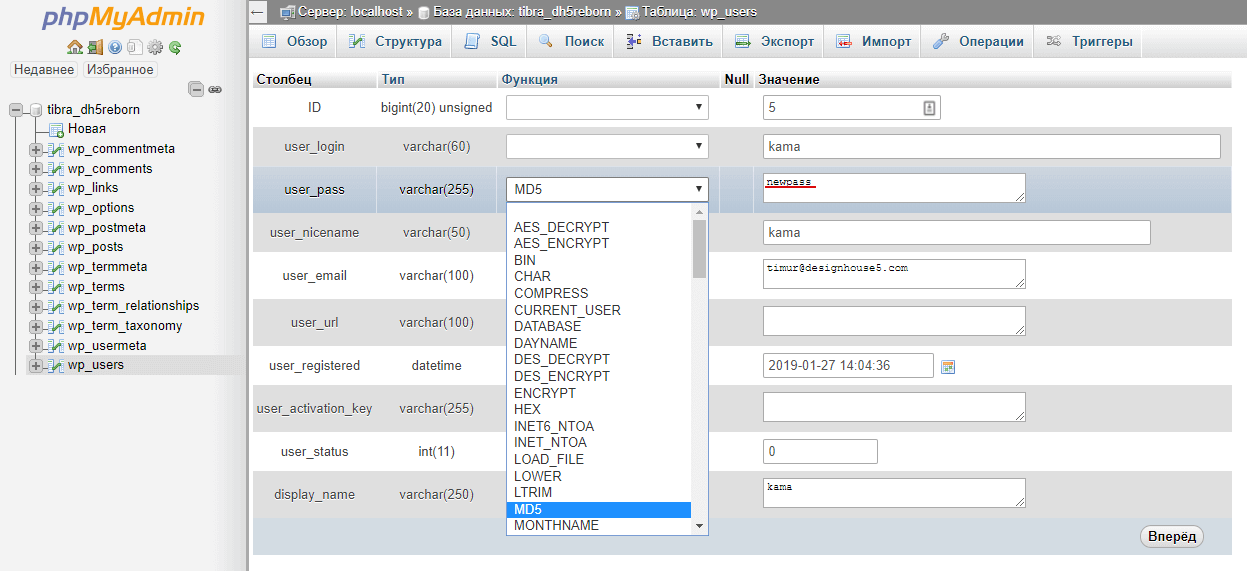Choose AES_ENCRYPT from the function list
Screen dimensions: 1247x571
point(561,244)
